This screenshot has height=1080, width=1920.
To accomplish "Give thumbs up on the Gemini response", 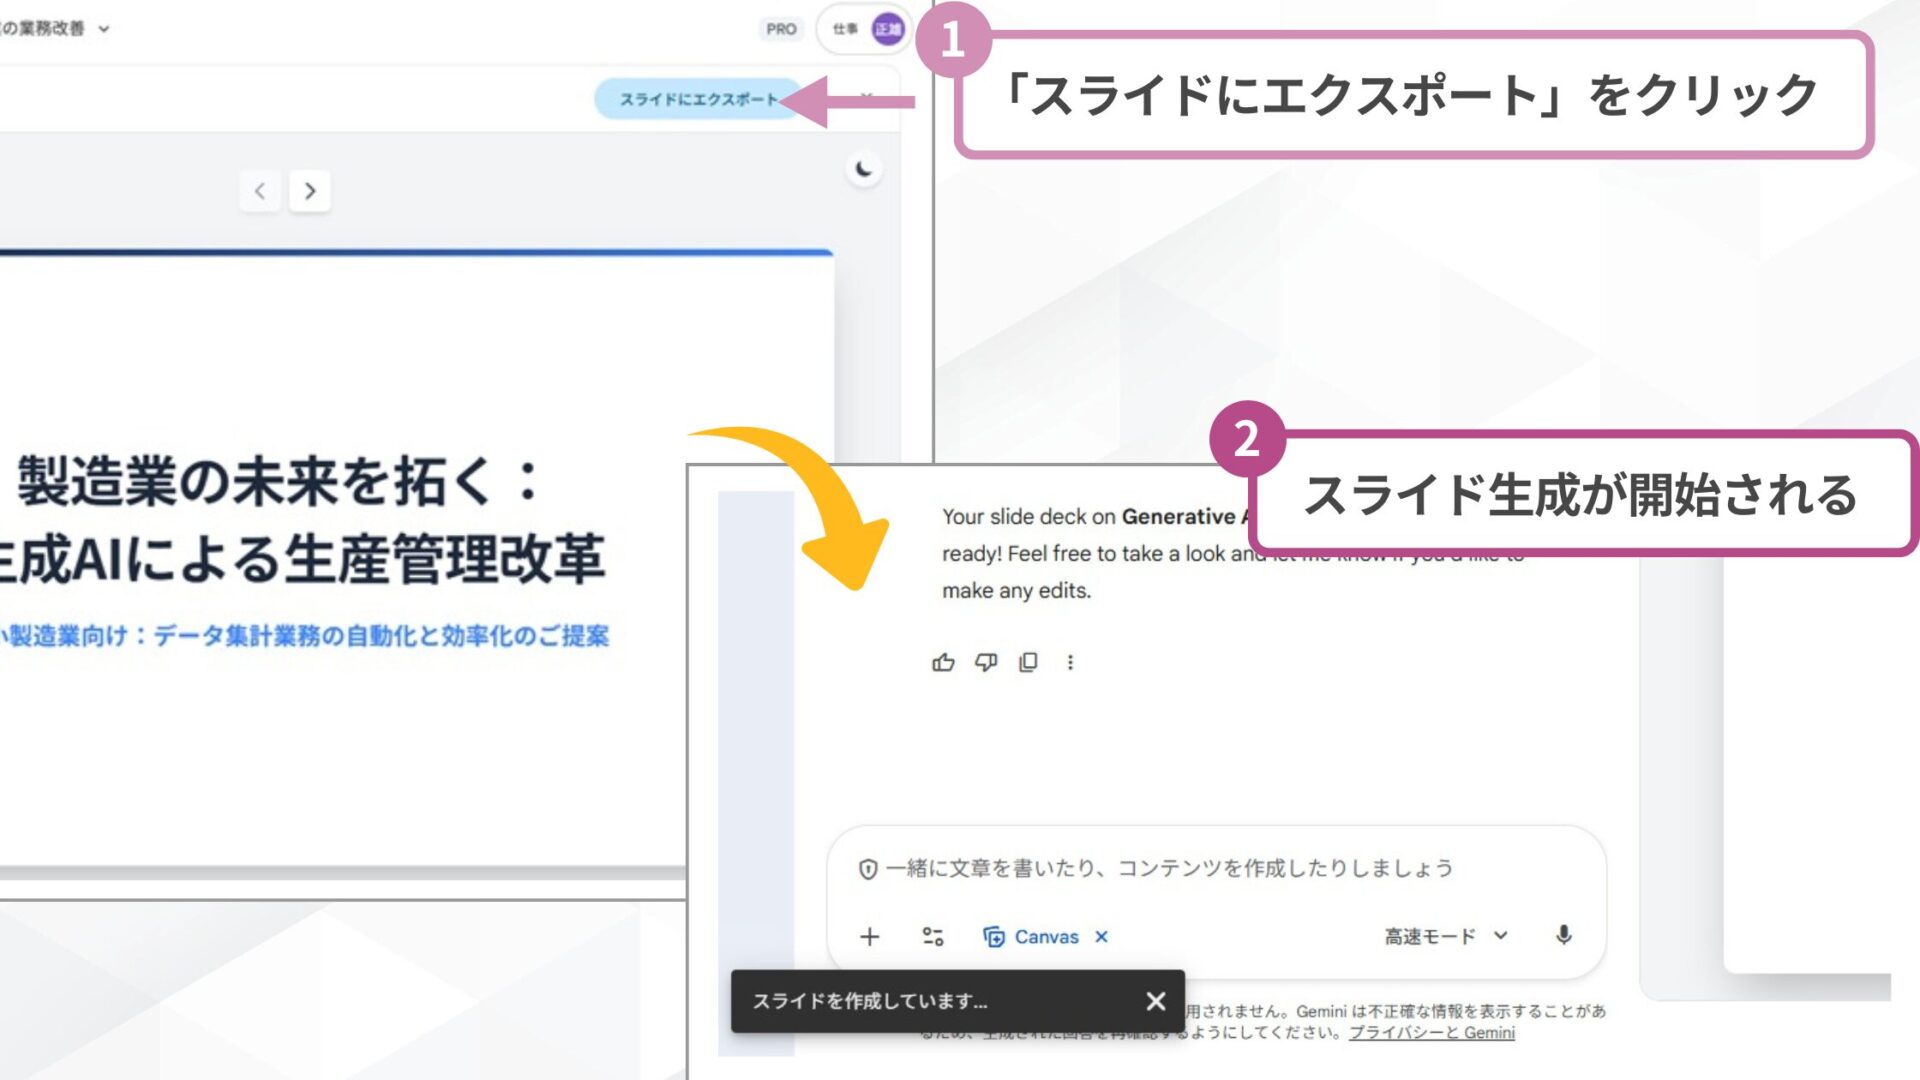I will [941, 662].
